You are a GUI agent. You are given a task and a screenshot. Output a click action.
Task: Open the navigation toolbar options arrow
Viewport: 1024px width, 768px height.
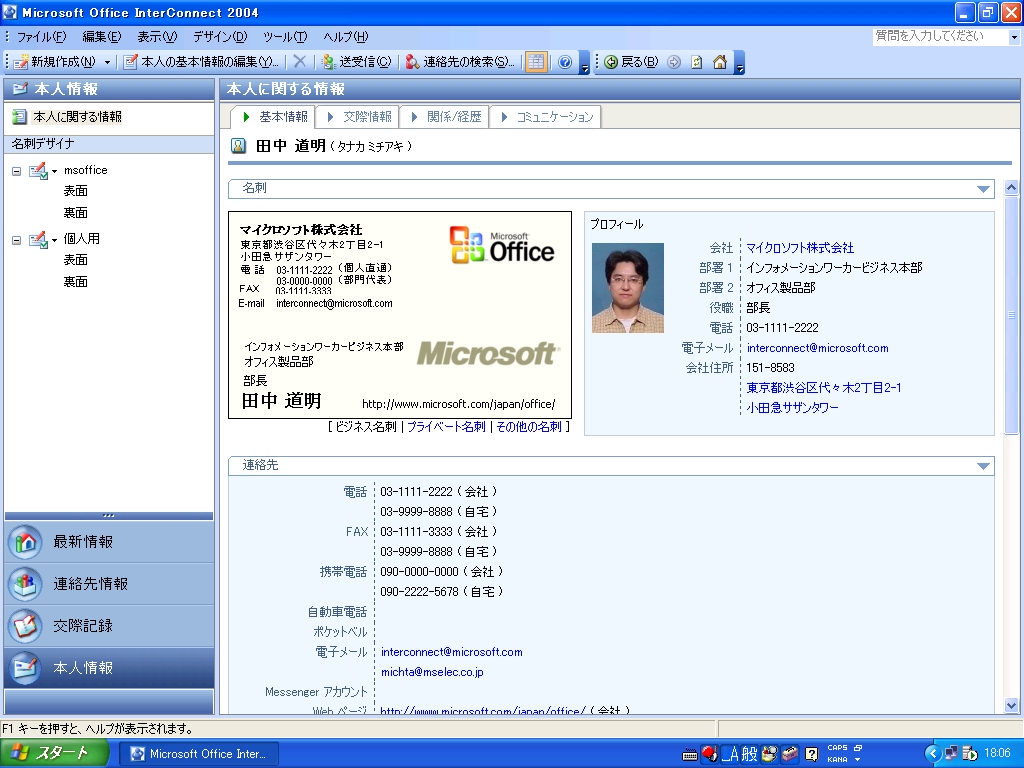(739, 63)
